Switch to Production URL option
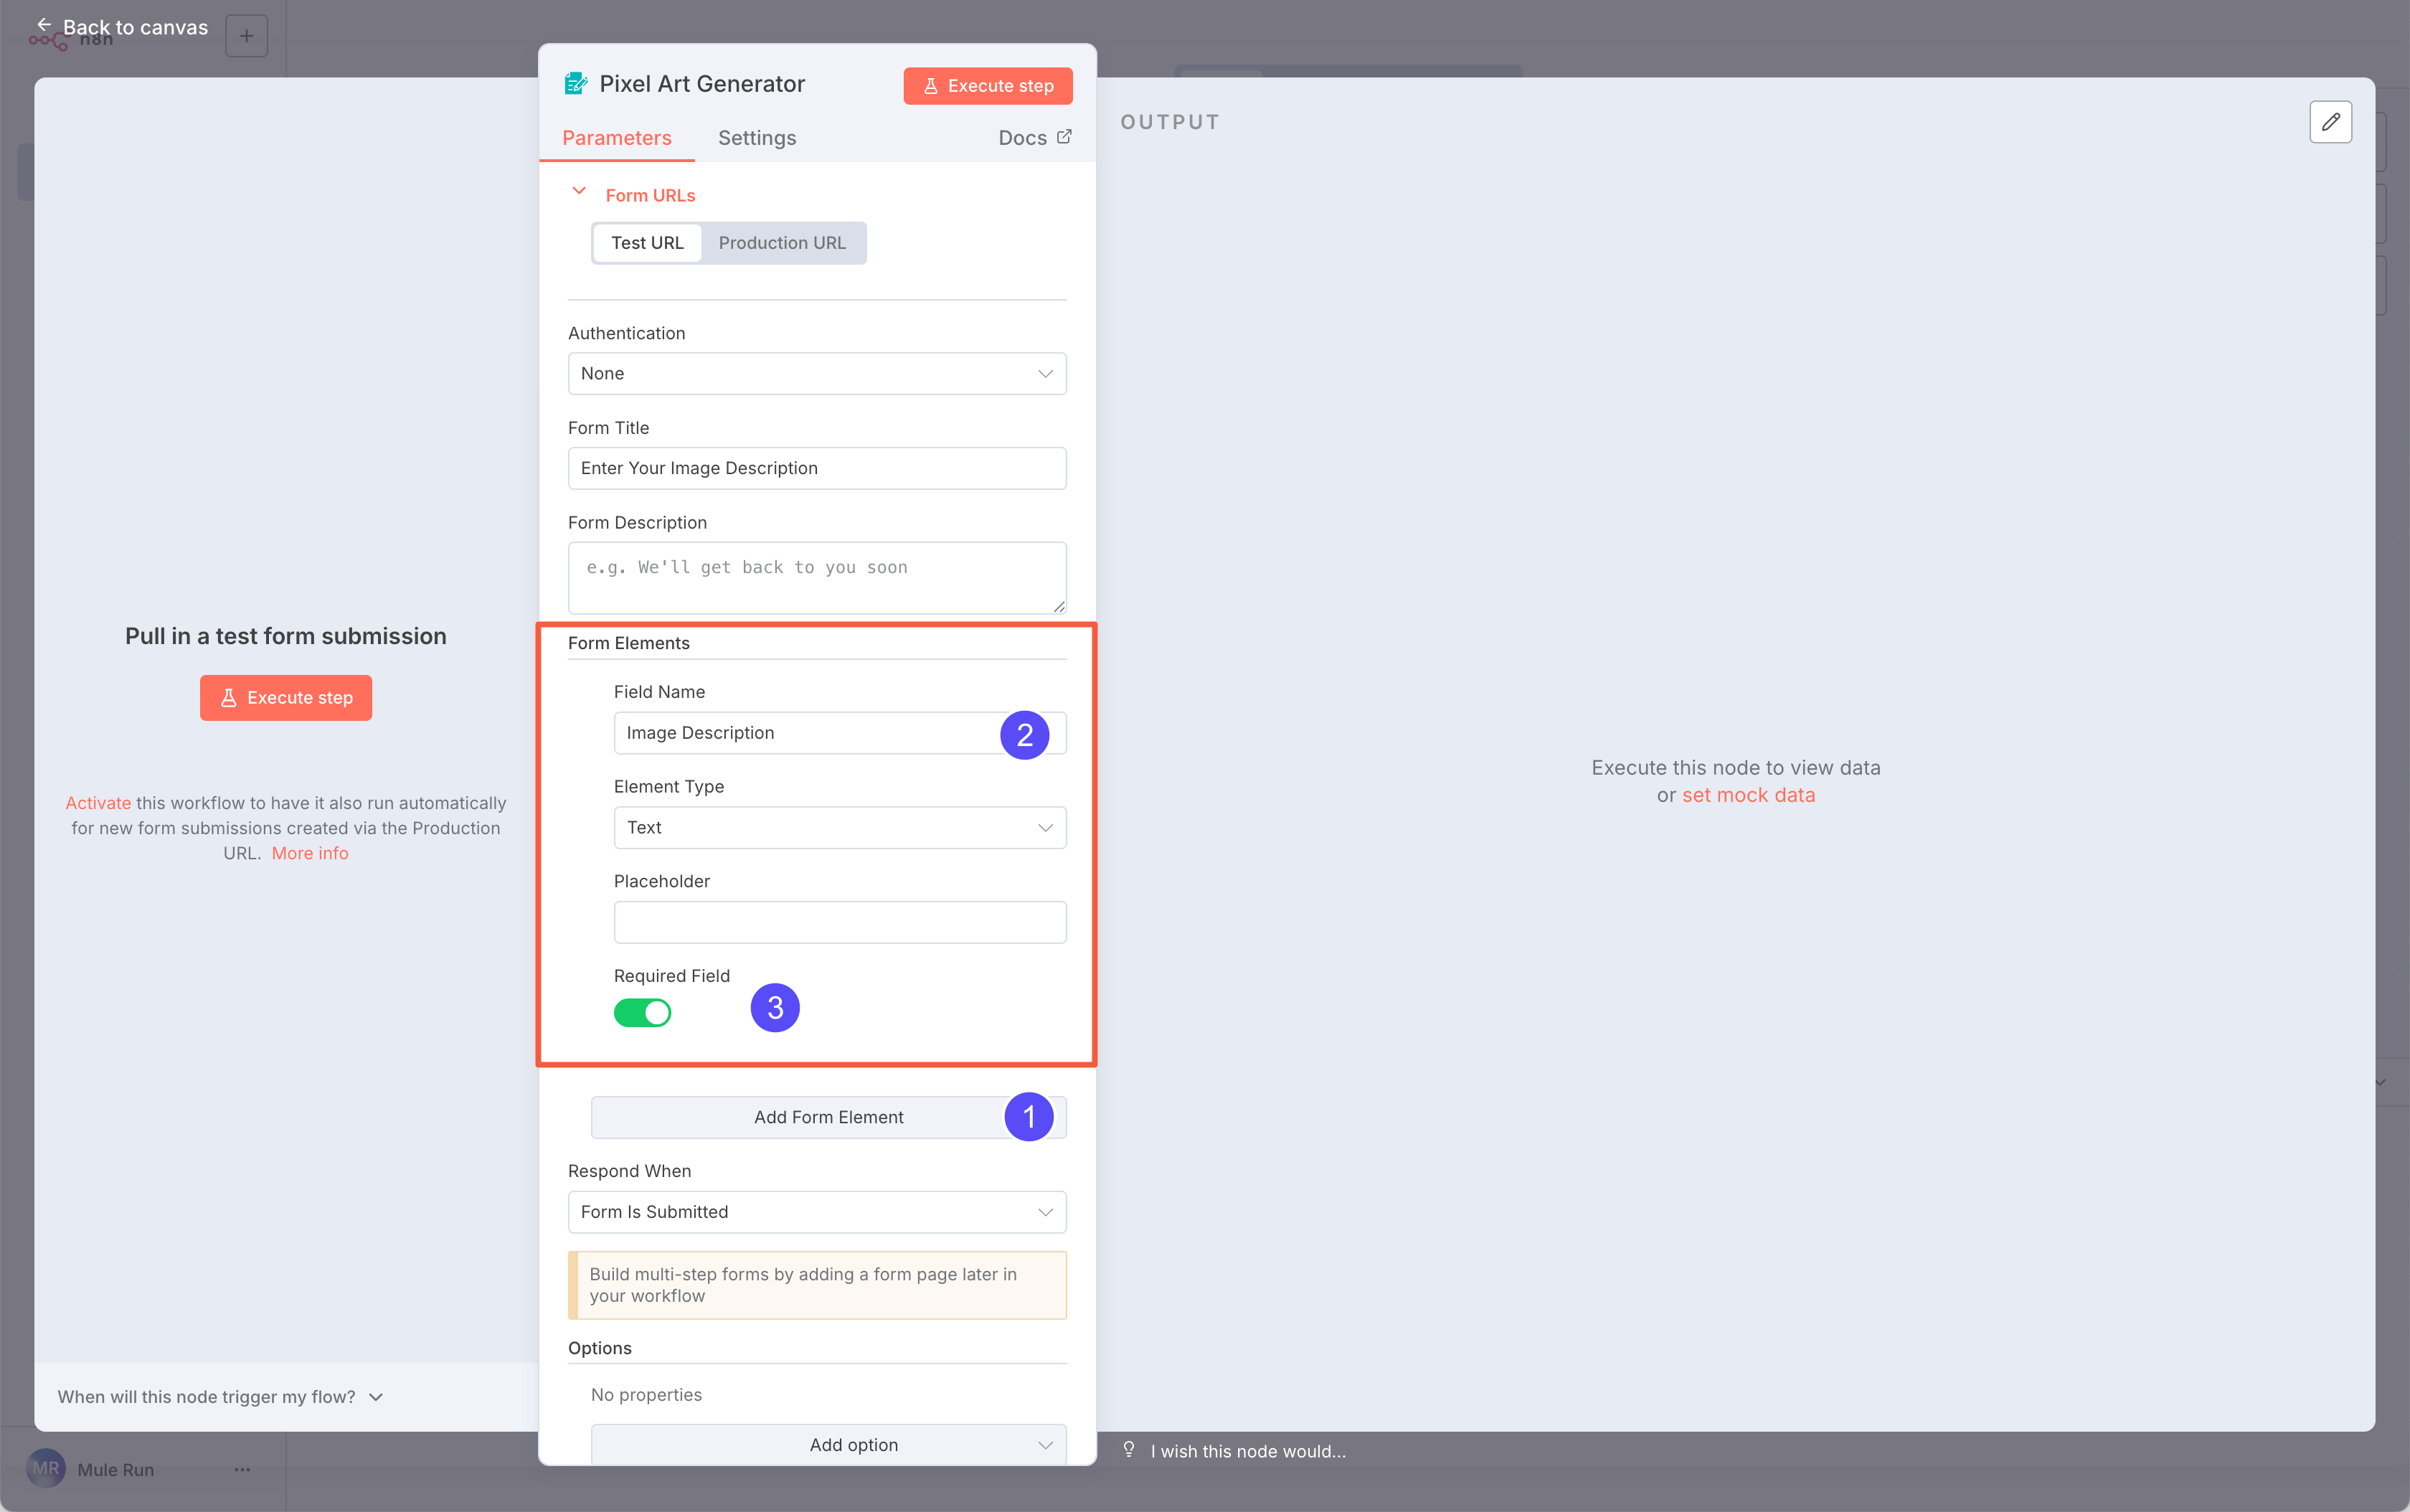Viewport: 2410px width, 1512px height. click(782, 243)
